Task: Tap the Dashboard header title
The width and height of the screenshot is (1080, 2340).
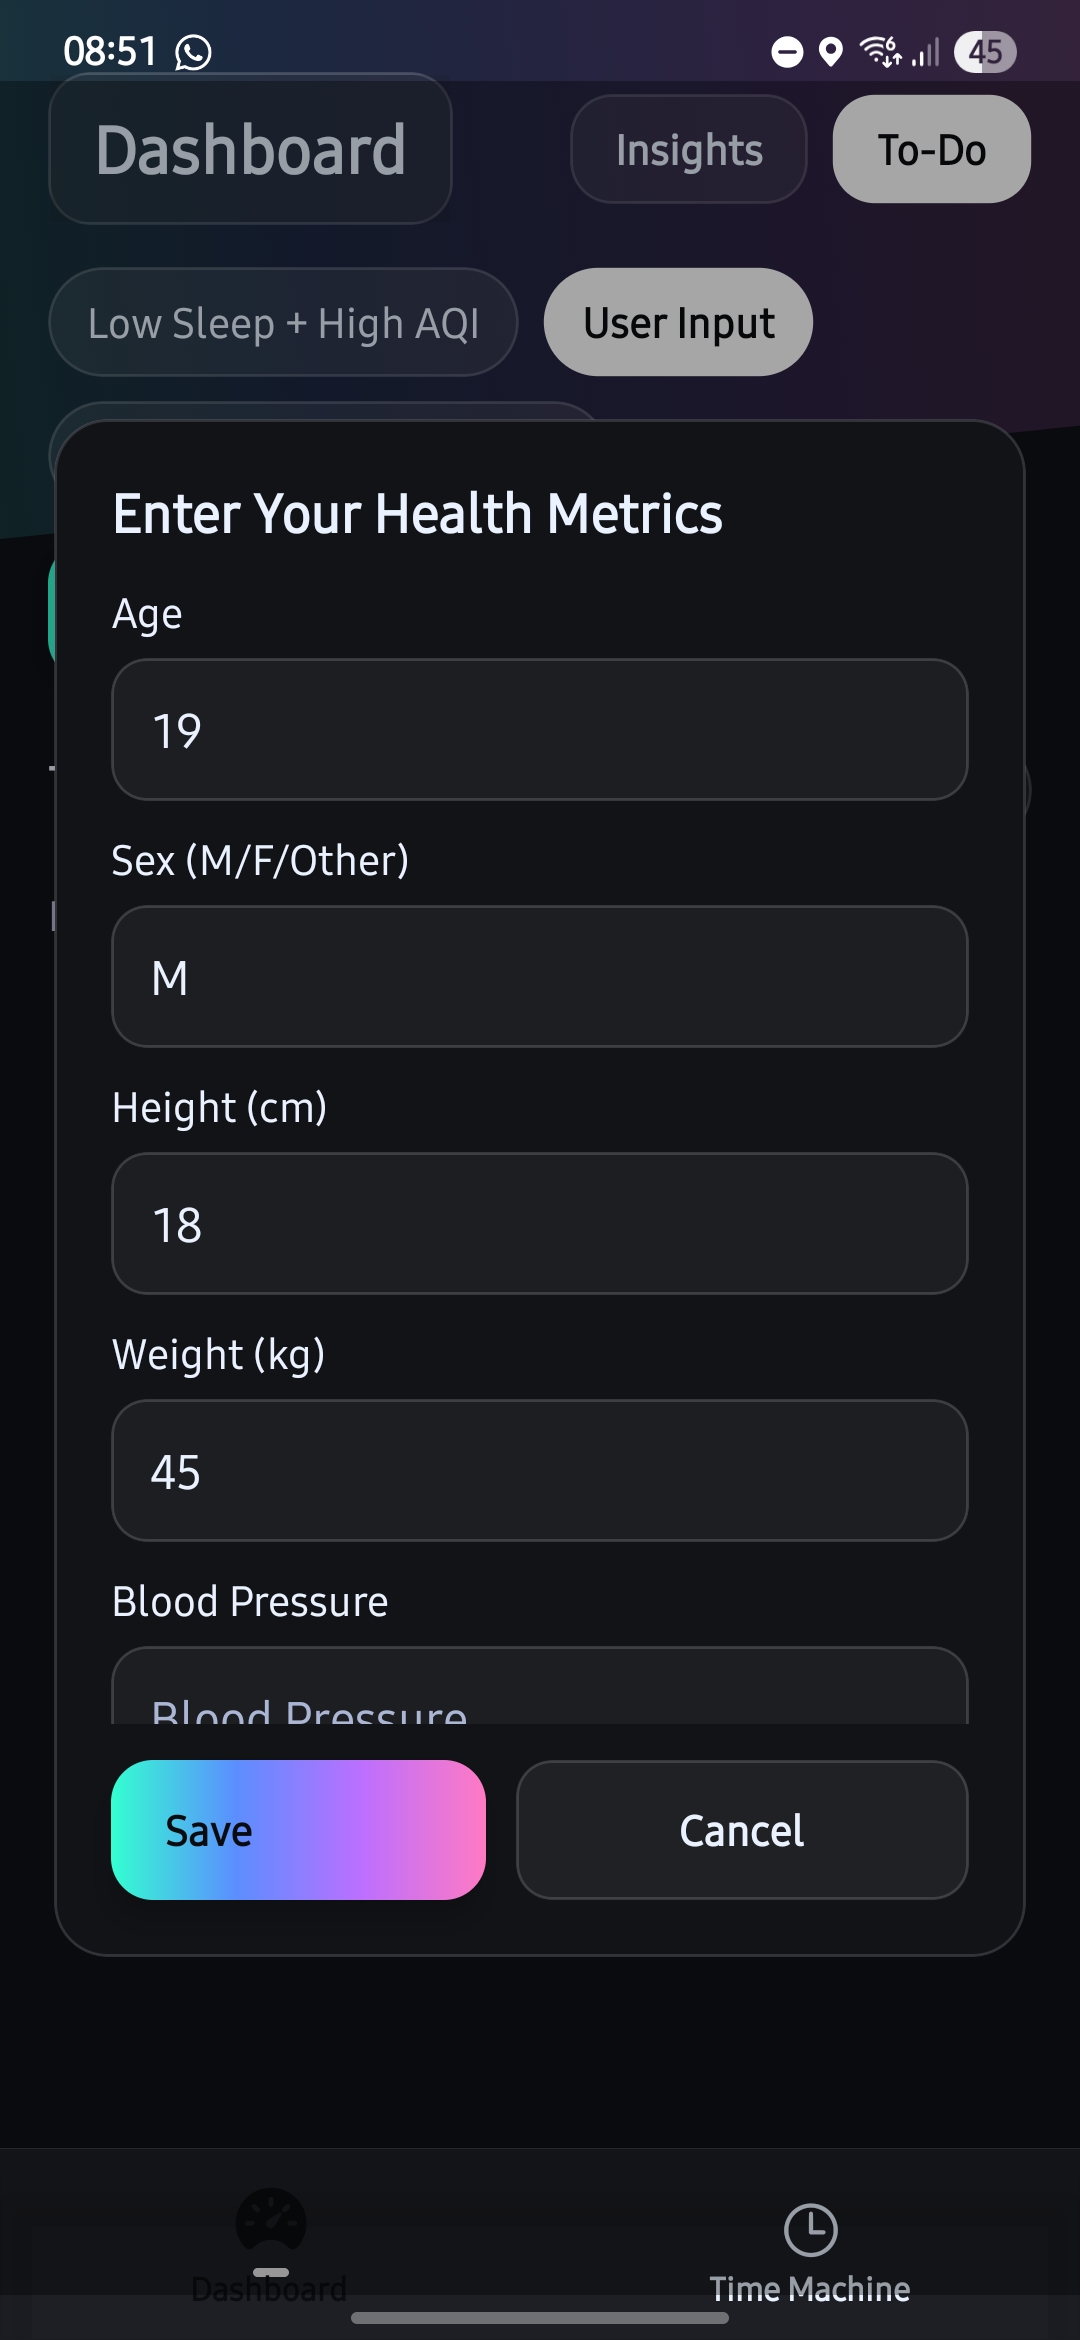Action: 250,149
